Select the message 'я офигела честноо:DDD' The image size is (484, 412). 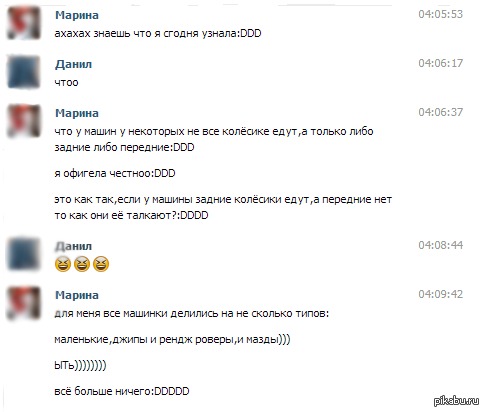pyautogui.click(x=115, y=173)
